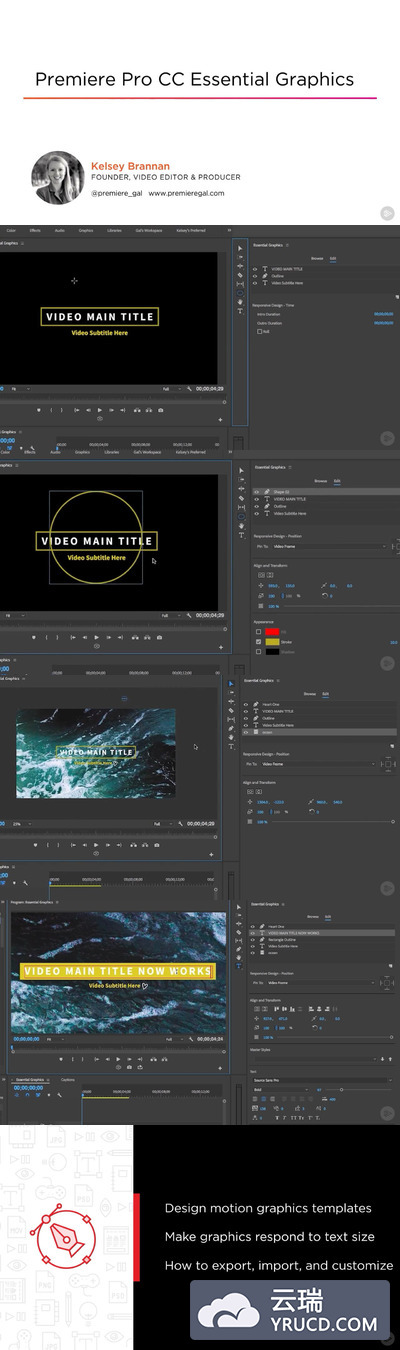
Task: Click the Intro Duration timecode value
Action: point(384,313)
